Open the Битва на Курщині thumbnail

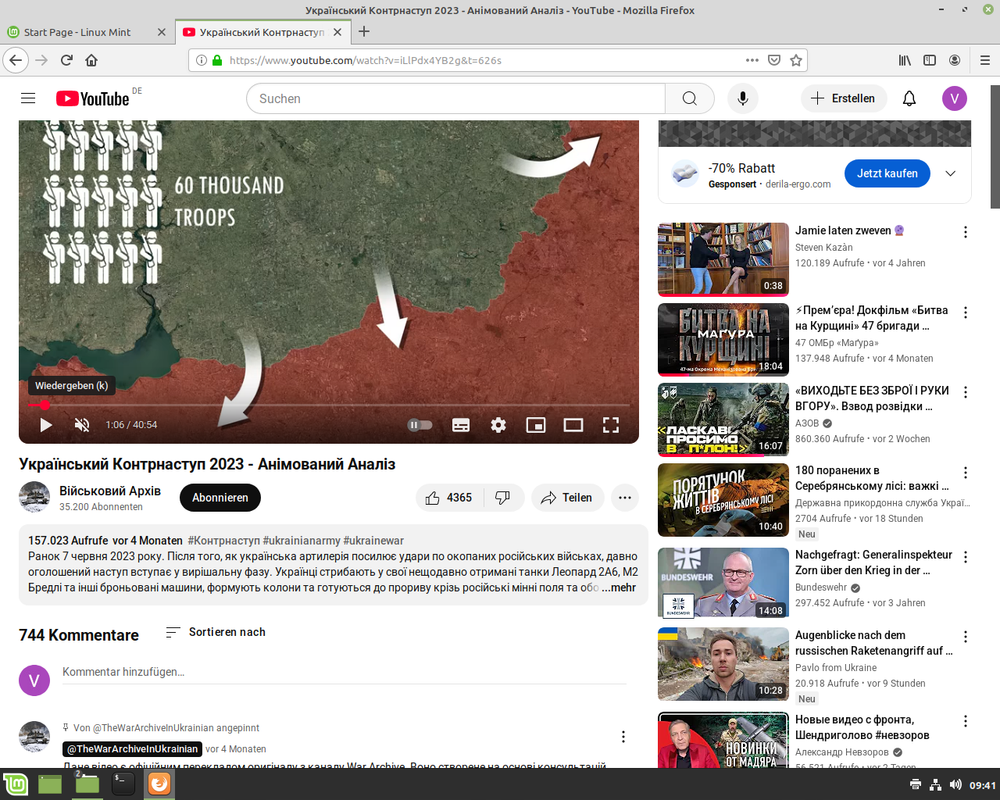(723, 339)
